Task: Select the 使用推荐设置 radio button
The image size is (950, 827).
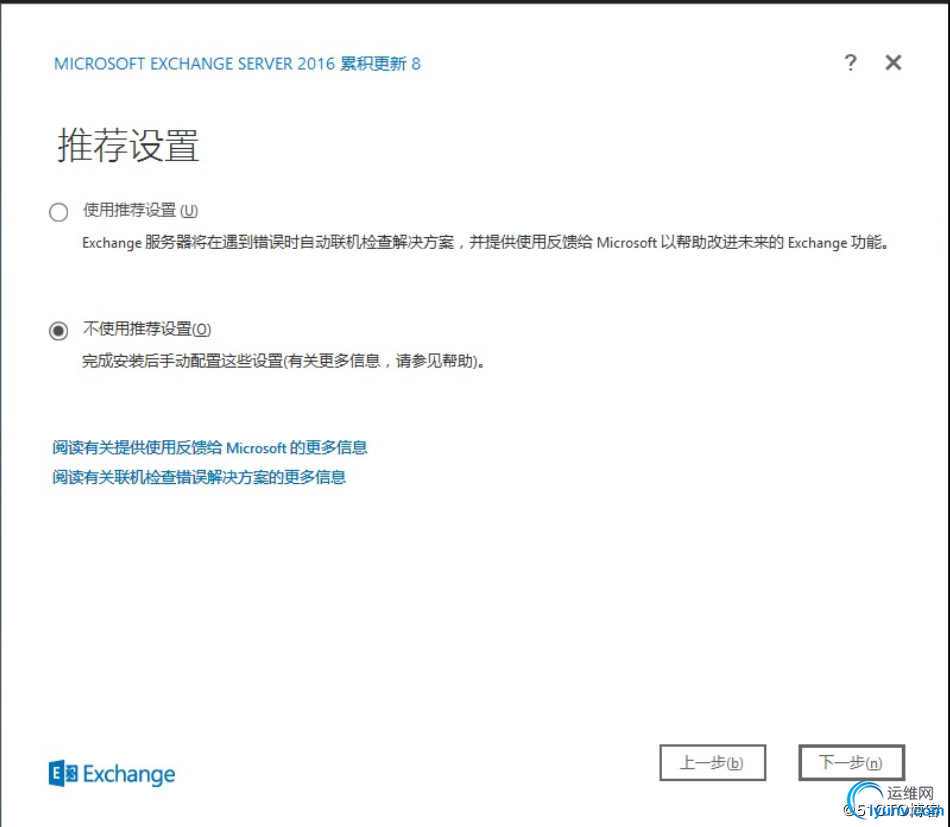Action: (59, 212)
